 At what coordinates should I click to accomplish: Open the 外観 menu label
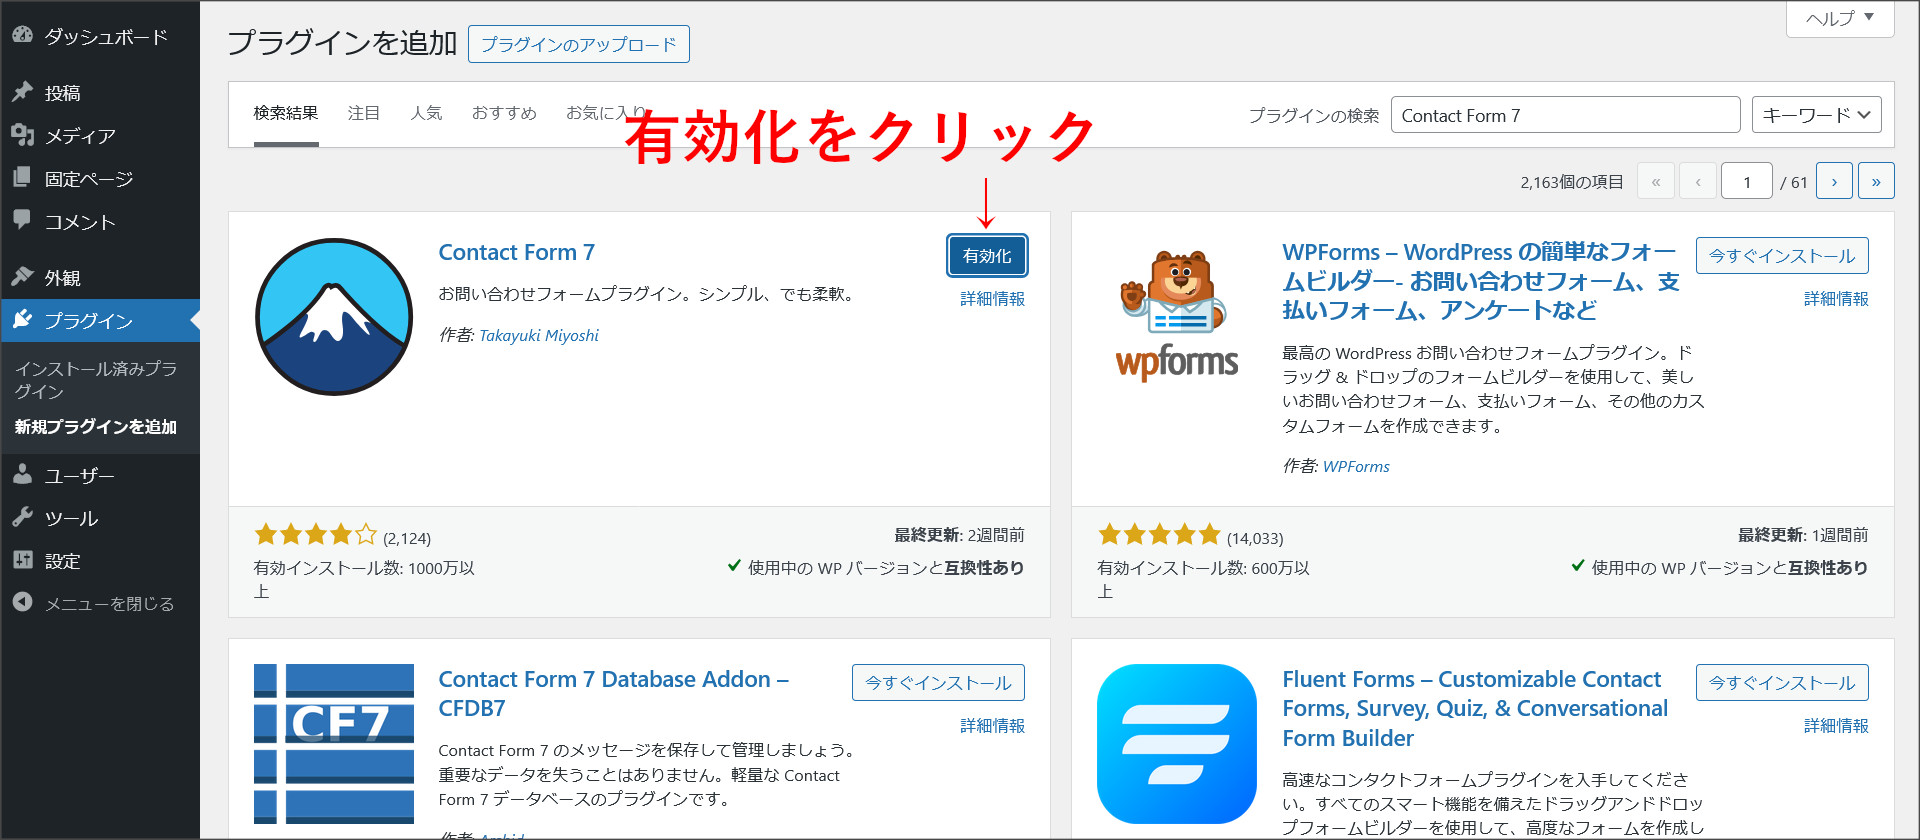pos(63,277)
